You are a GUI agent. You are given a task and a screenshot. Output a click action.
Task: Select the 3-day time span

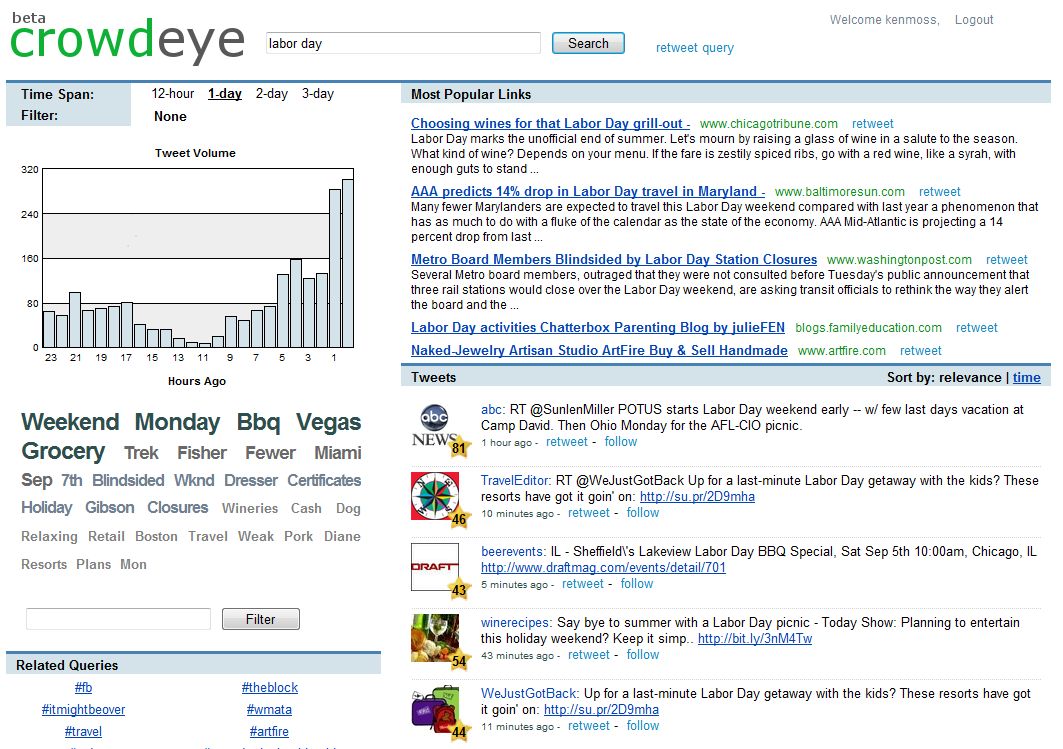click(x=318, y=94)
